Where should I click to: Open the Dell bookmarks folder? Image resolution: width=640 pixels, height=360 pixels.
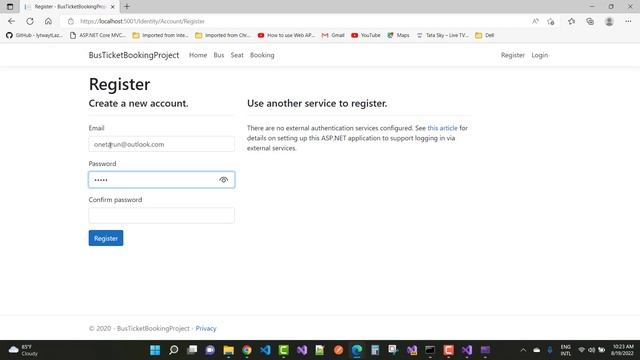[485, 35]
